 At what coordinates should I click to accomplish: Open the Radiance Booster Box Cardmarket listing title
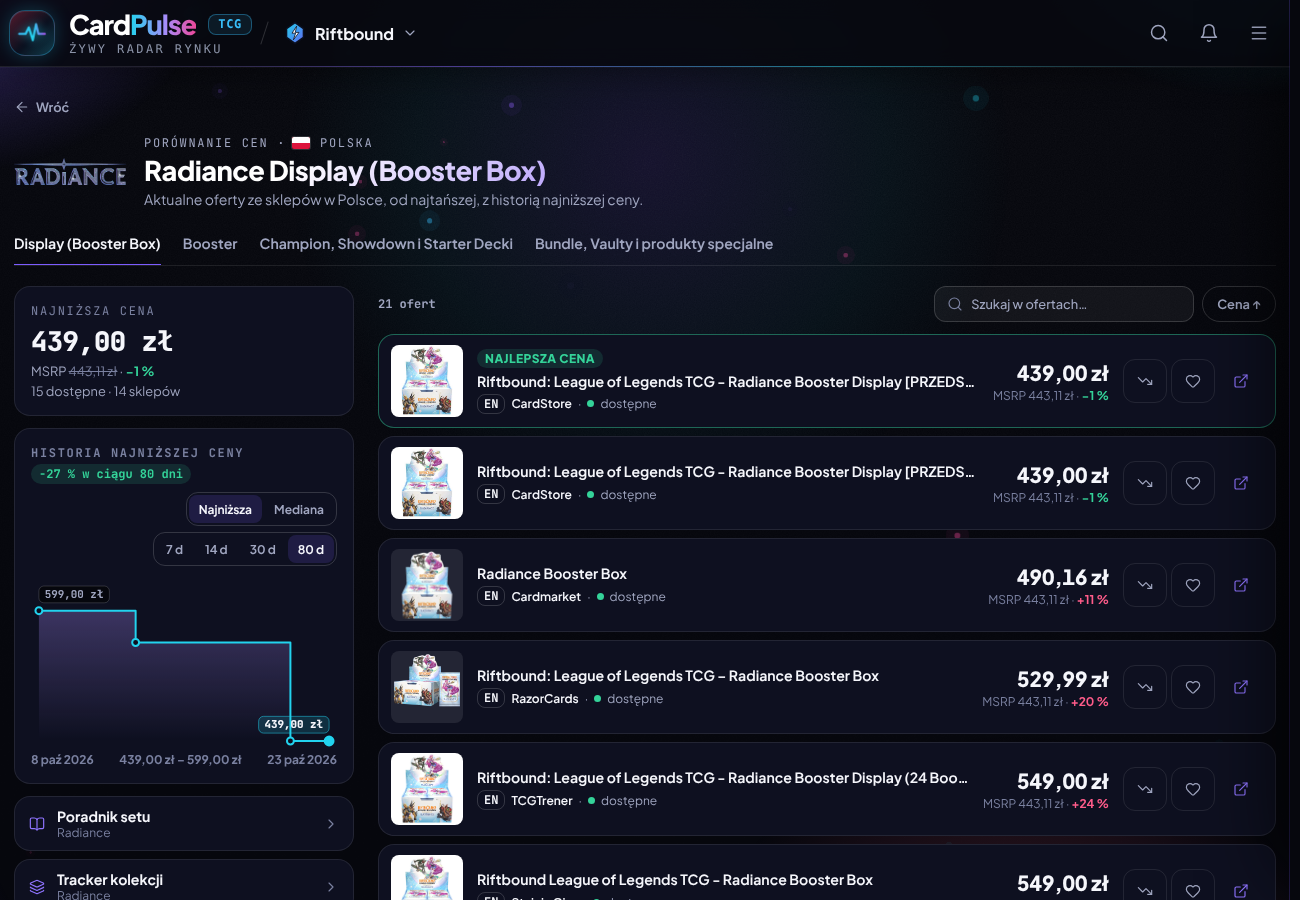pos(552,574)
